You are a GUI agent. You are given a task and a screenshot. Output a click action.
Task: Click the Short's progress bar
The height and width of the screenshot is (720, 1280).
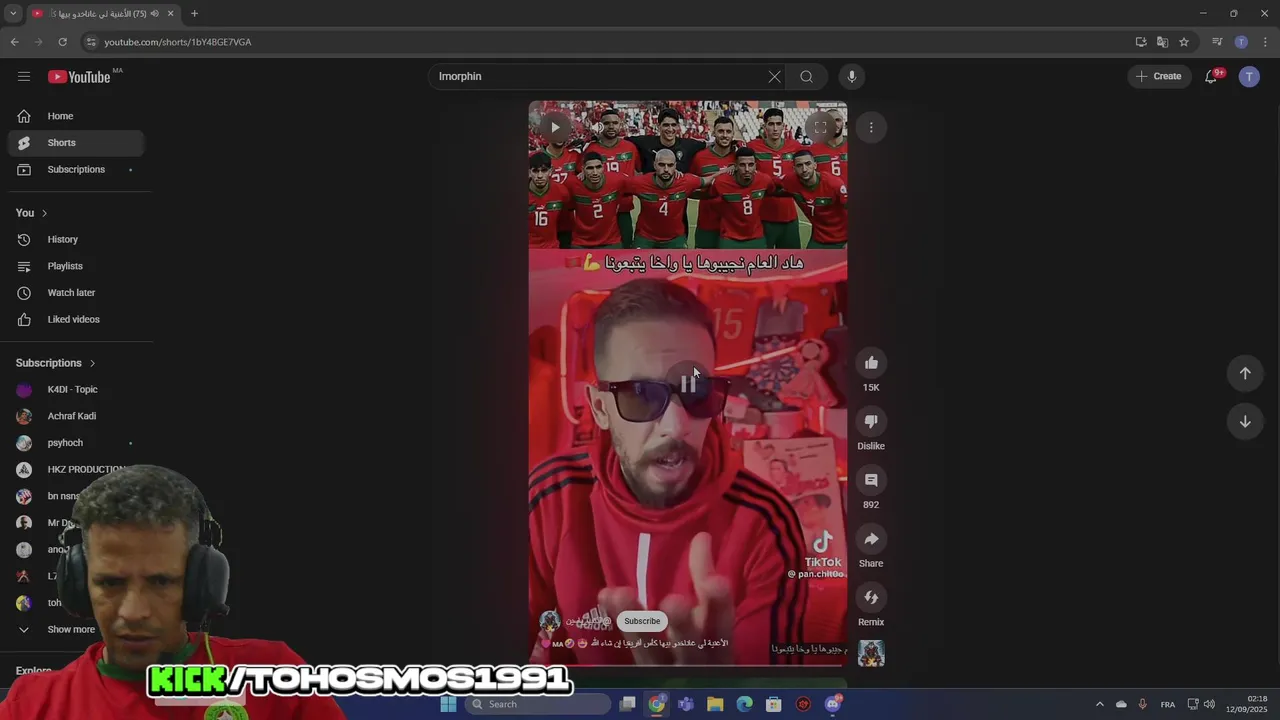688,664
